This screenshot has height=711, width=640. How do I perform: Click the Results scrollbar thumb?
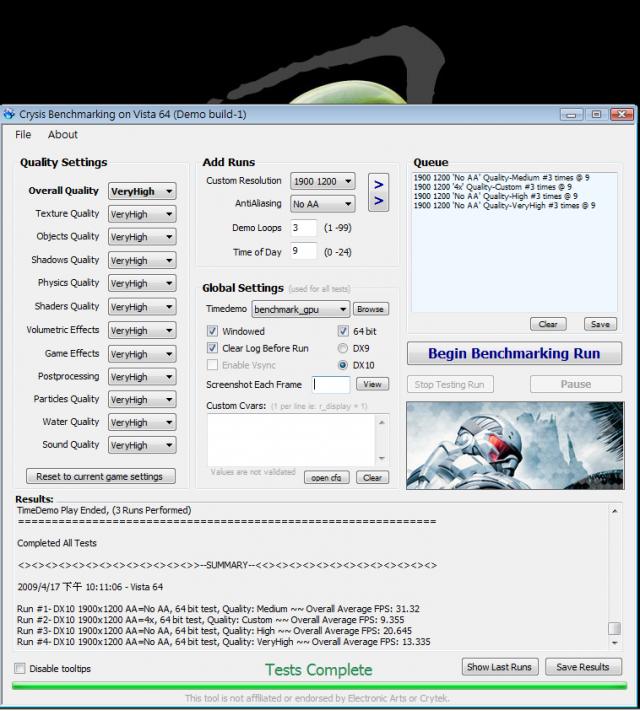click(615, 628)
